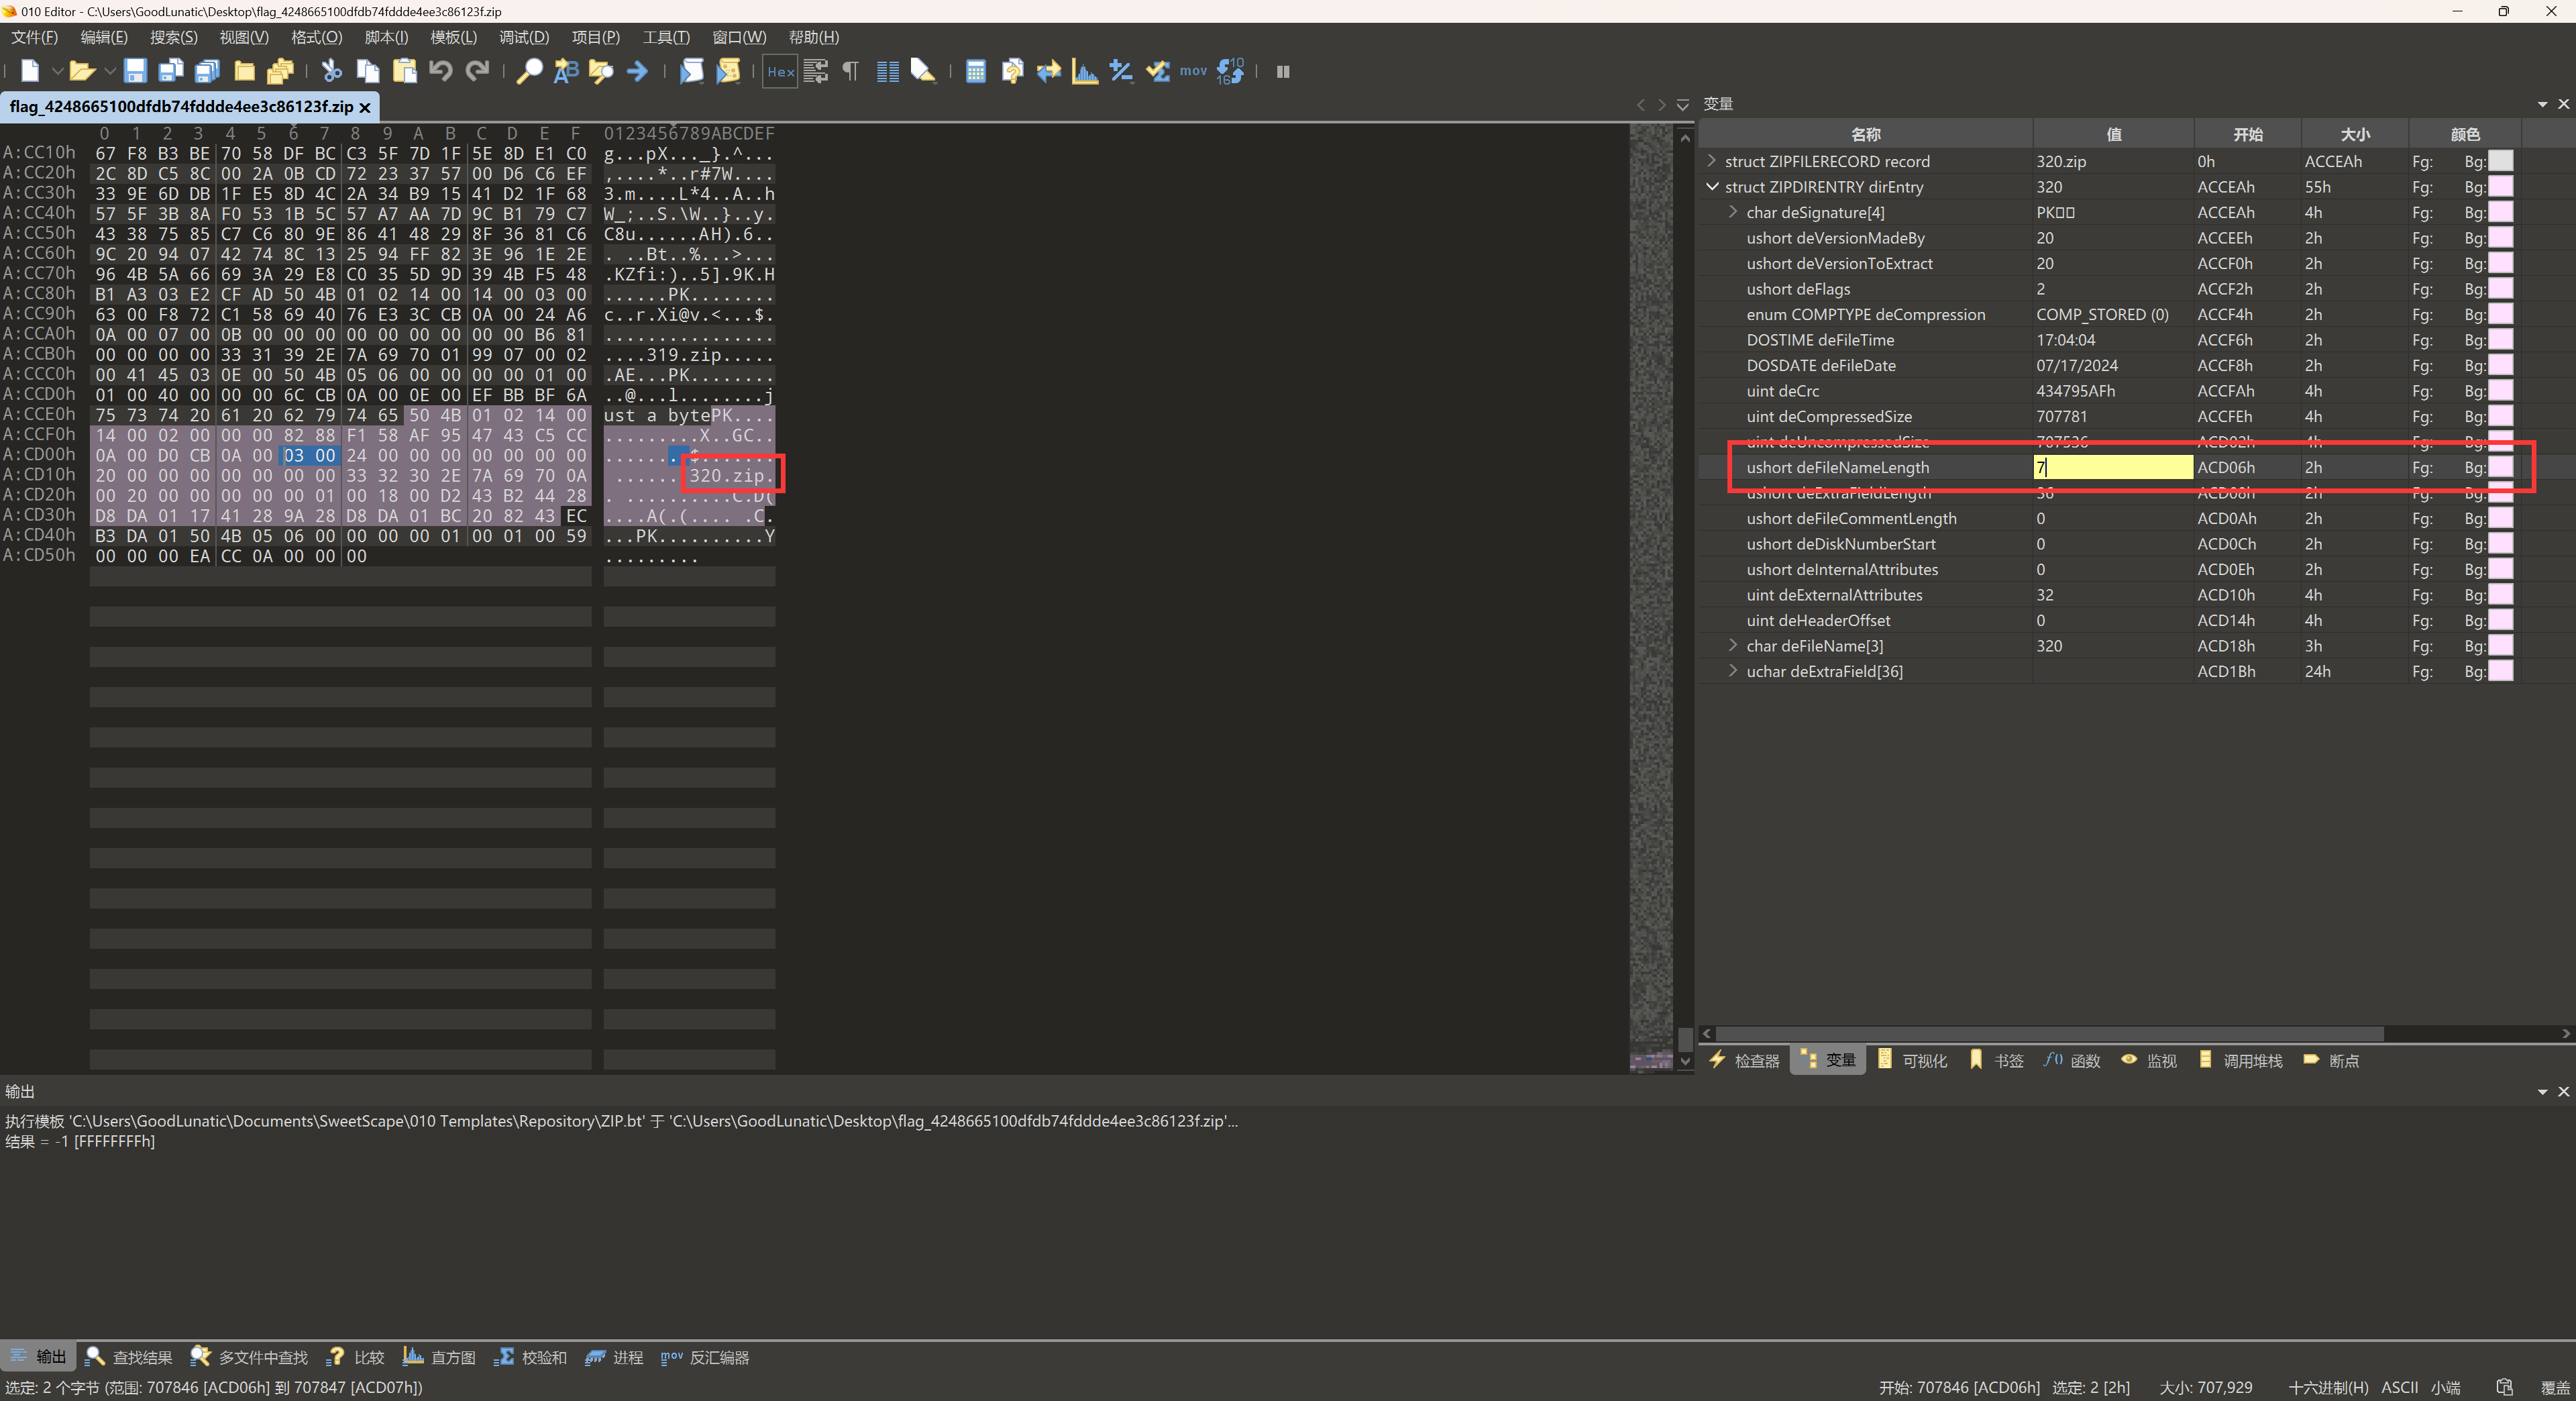Expand char deSignature[4] row
This screenshot has width=2576, height=1401.
point(1733,212)
